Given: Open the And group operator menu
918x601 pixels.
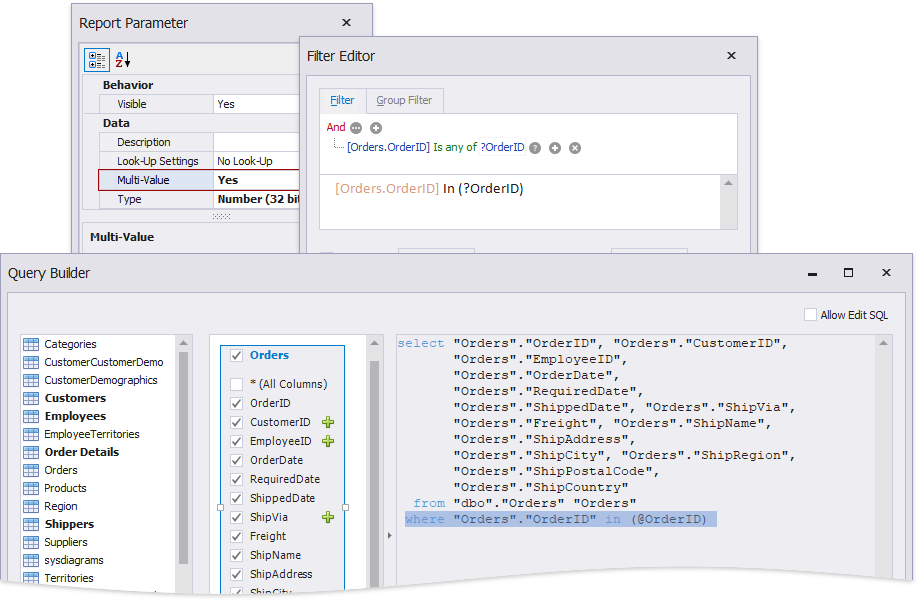Looking at the screenshot, I should point(335,128).
